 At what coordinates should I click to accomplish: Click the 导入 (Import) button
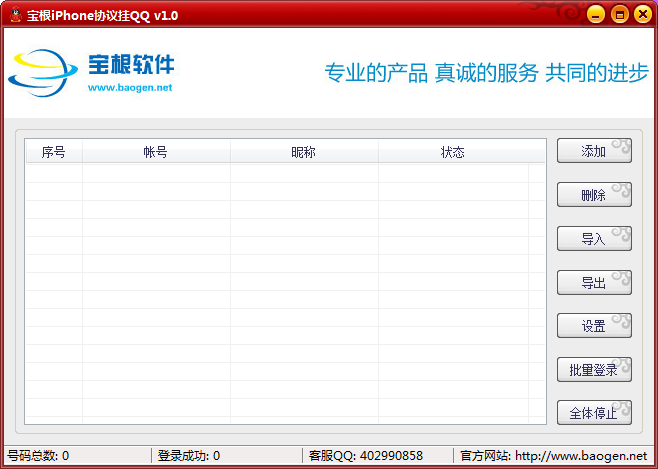594,238
